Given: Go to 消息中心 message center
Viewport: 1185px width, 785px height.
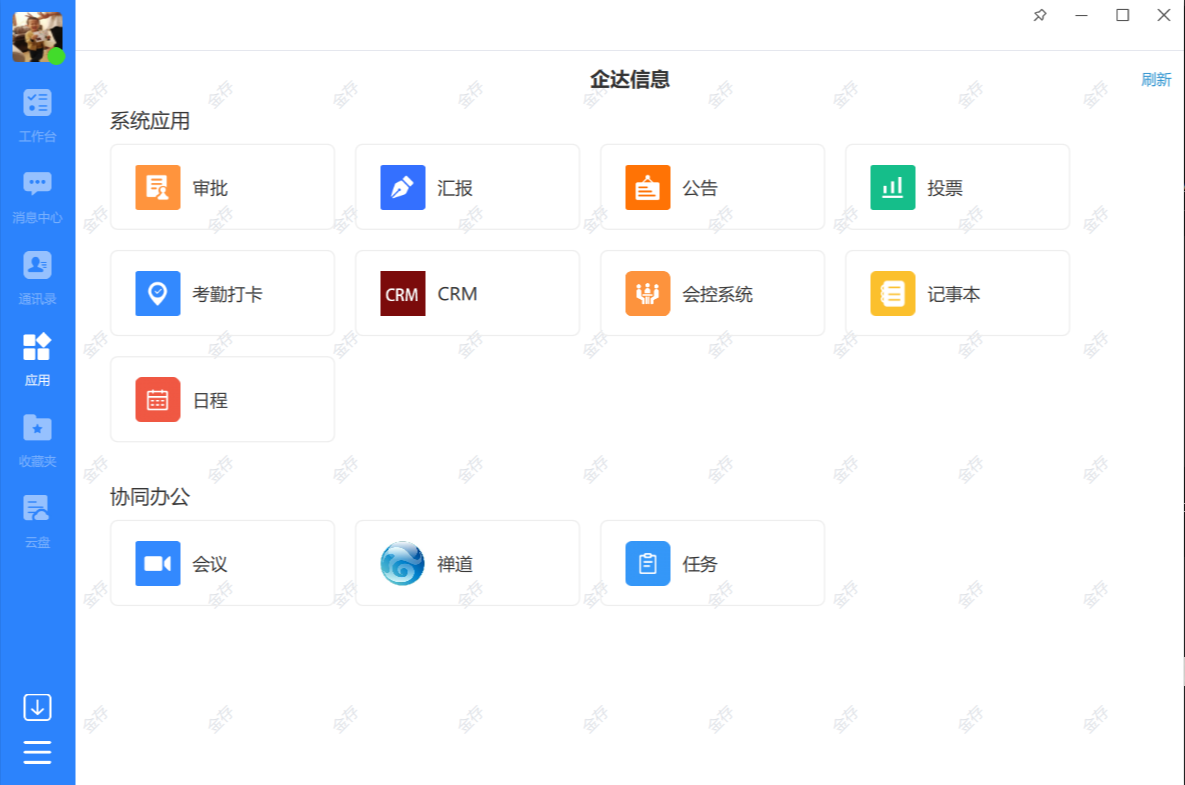Looking at the screenshot, I should pyautogui.click(x=37, y=196).
